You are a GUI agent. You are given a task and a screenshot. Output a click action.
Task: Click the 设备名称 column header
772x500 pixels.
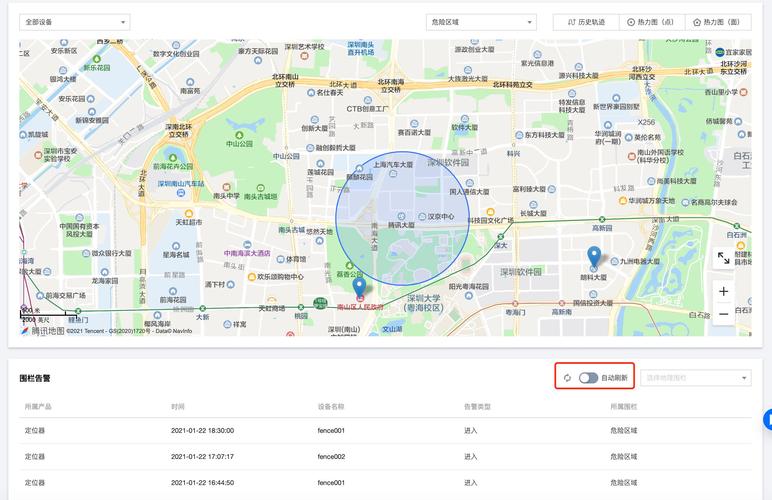click(x=331, y=406)
